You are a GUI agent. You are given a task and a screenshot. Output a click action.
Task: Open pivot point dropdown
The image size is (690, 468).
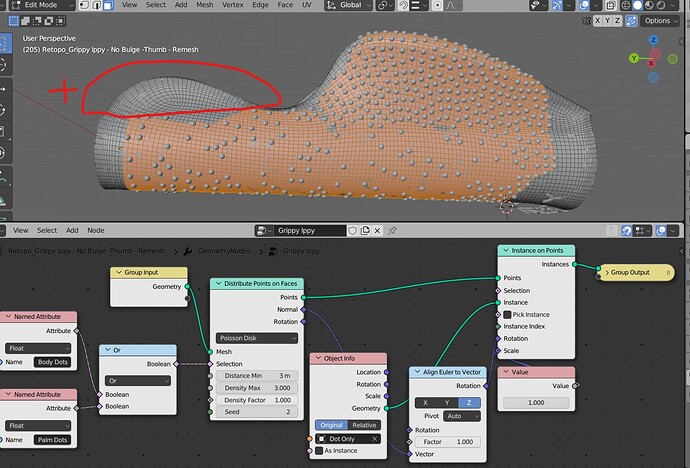click(x=386, y=5)
